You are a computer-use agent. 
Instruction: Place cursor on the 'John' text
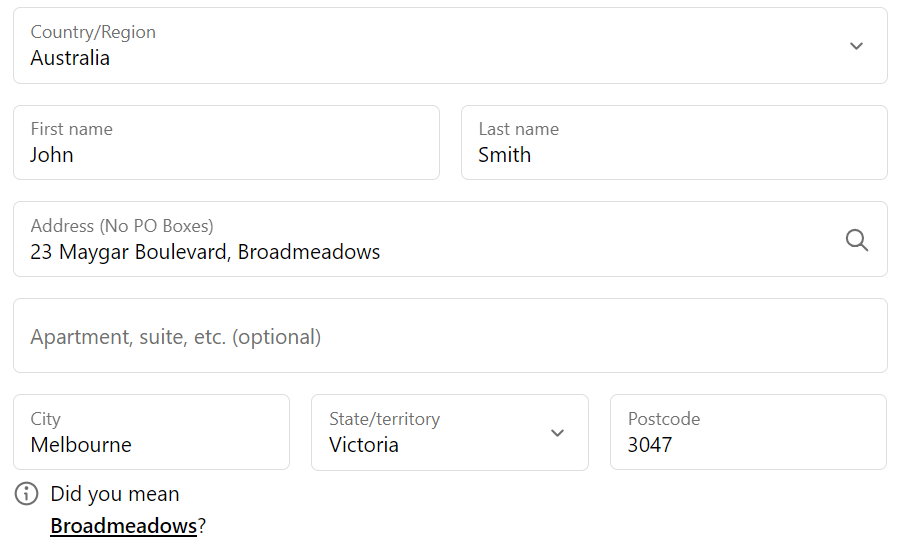point(52,155)
